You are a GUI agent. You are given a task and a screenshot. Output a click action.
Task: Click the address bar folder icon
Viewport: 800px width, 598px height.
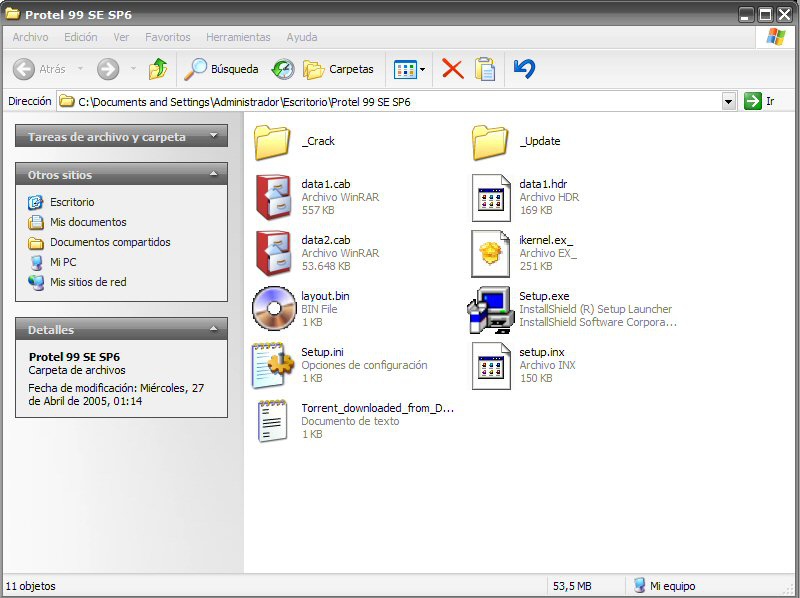pyautogui.click(x=66, y=101)
